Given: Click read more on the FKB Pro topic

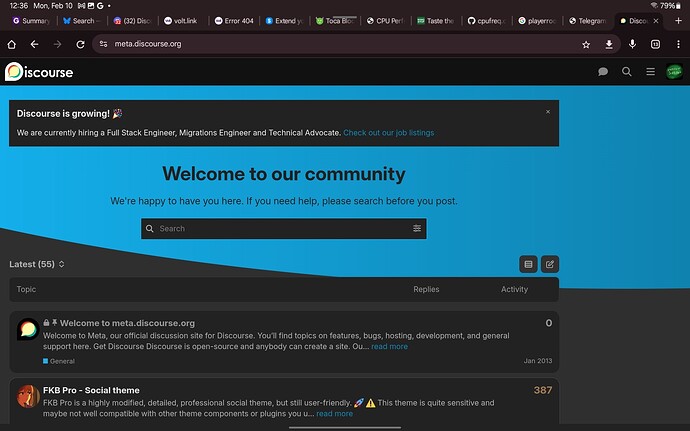Looking at the screenshot, I should (x=334, y=414).
